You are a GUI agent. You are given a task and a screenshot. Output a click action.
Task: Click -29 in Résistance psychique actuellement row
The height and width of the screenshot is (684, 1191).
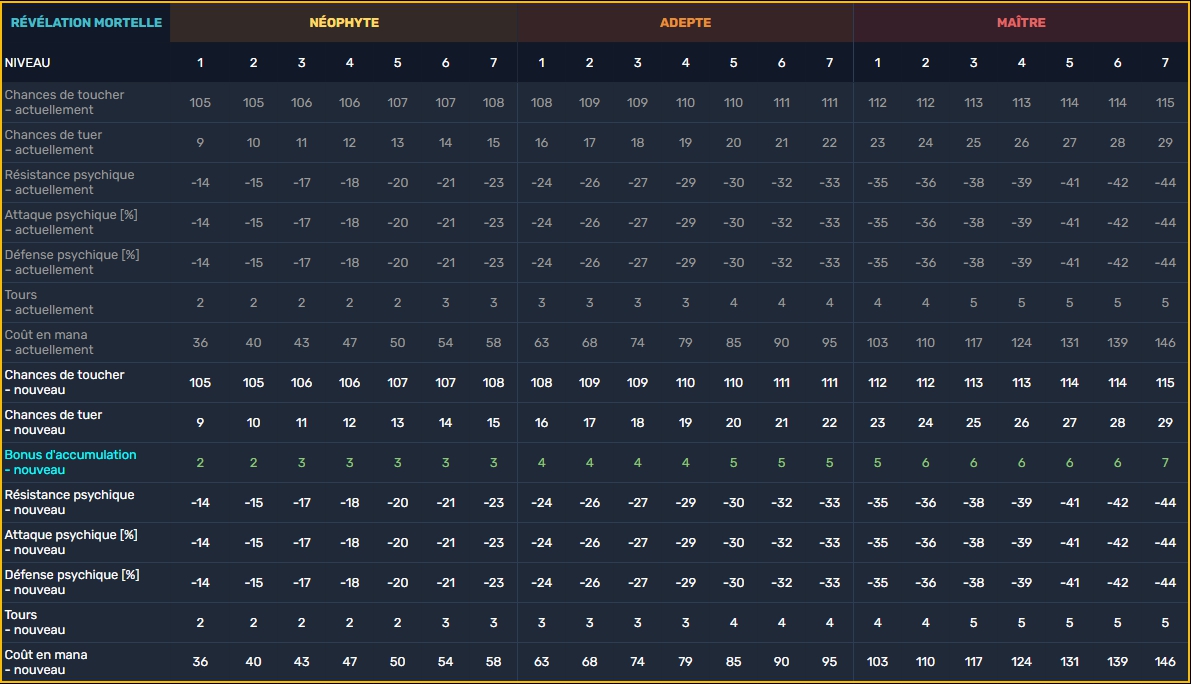[x=685, y=183]
